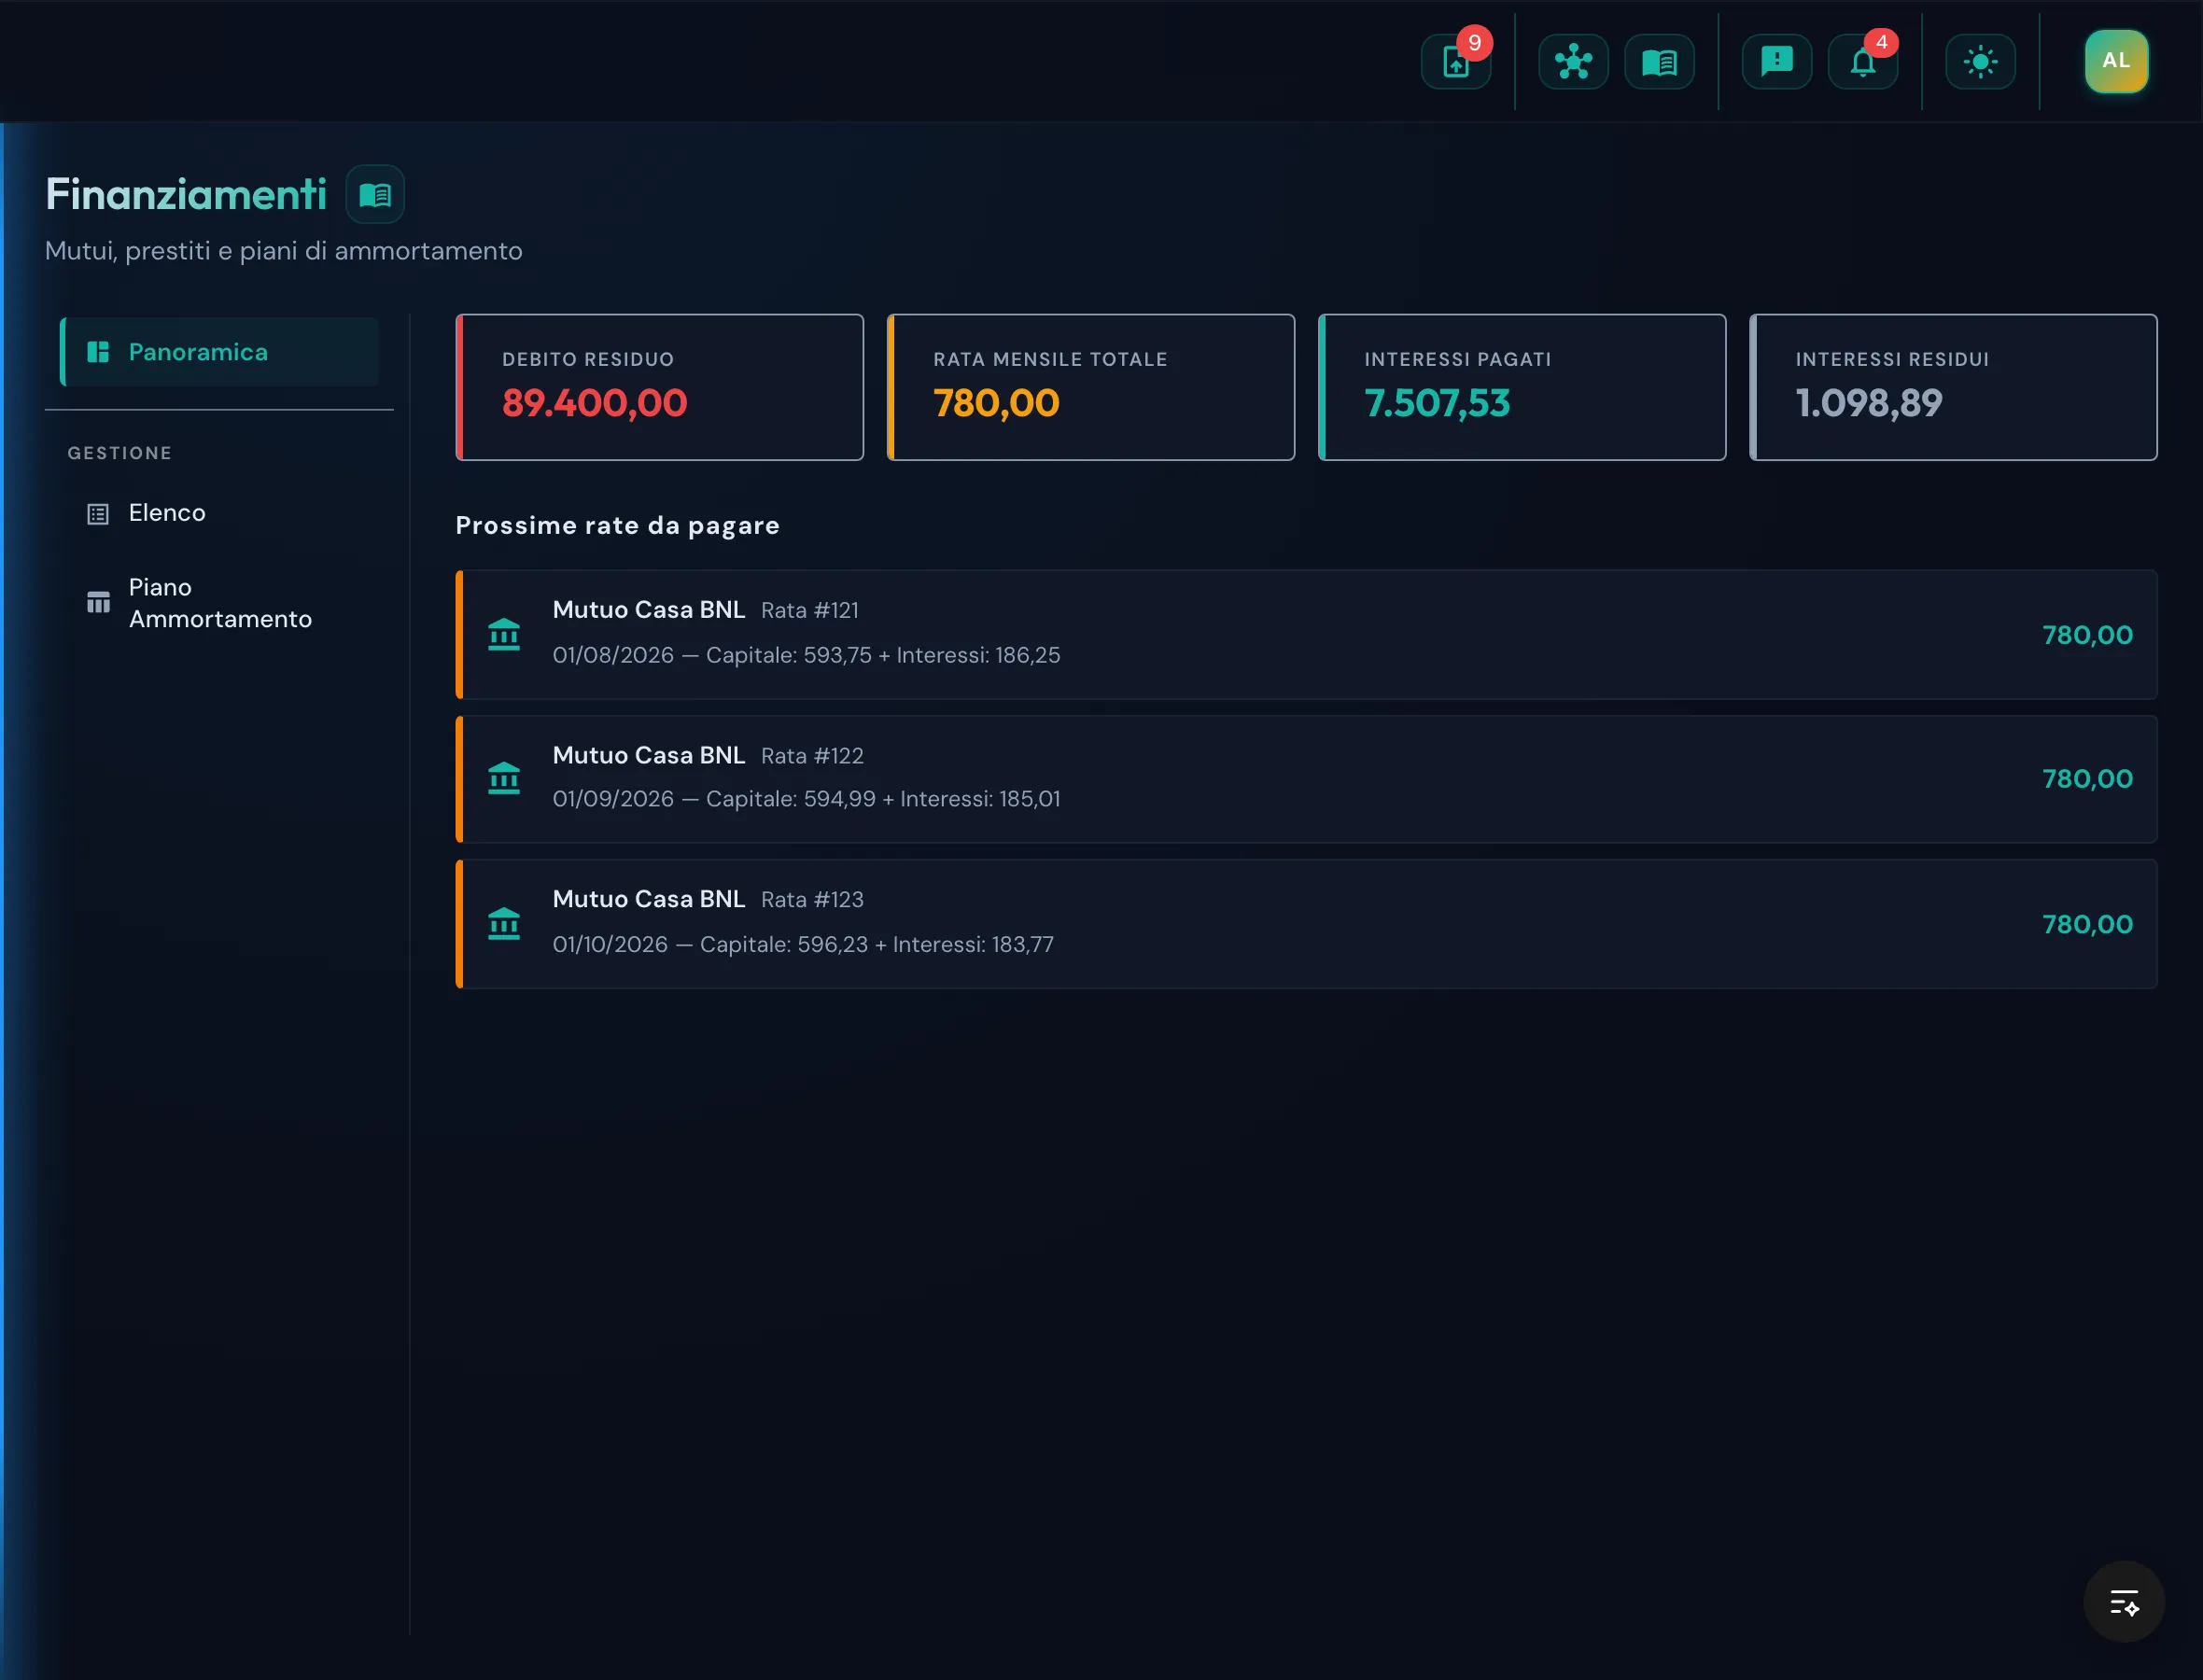The width and height of the screenshot is (2203, 1680).
Task: Click the Elenco list icon
Action: click(x=98, y=514)
